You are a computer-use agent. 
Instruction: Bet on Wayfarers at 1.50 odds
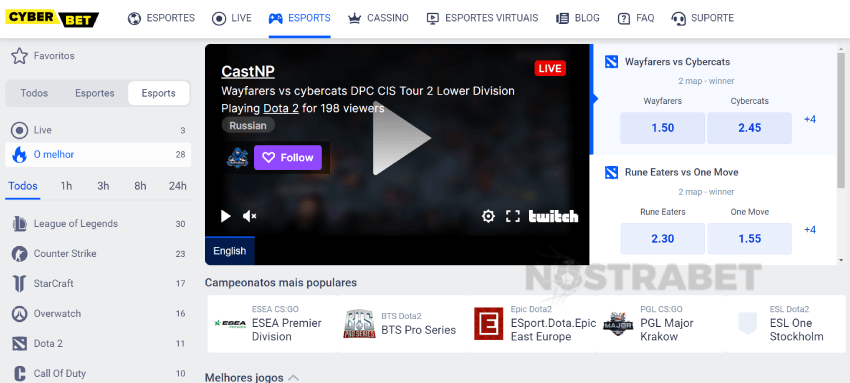click(x=662, y=128)
